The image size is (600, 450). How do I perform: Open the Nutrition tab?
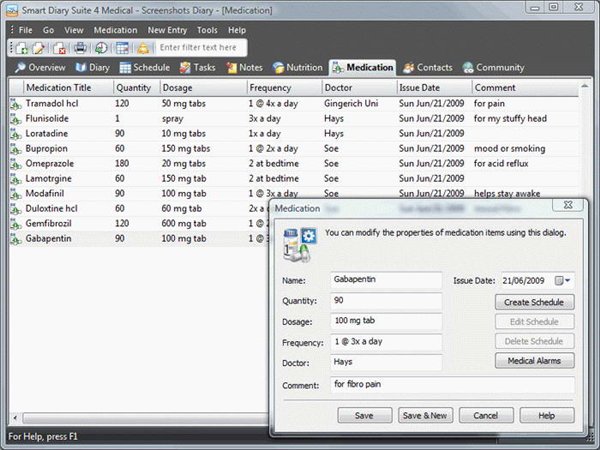point(297,68)
